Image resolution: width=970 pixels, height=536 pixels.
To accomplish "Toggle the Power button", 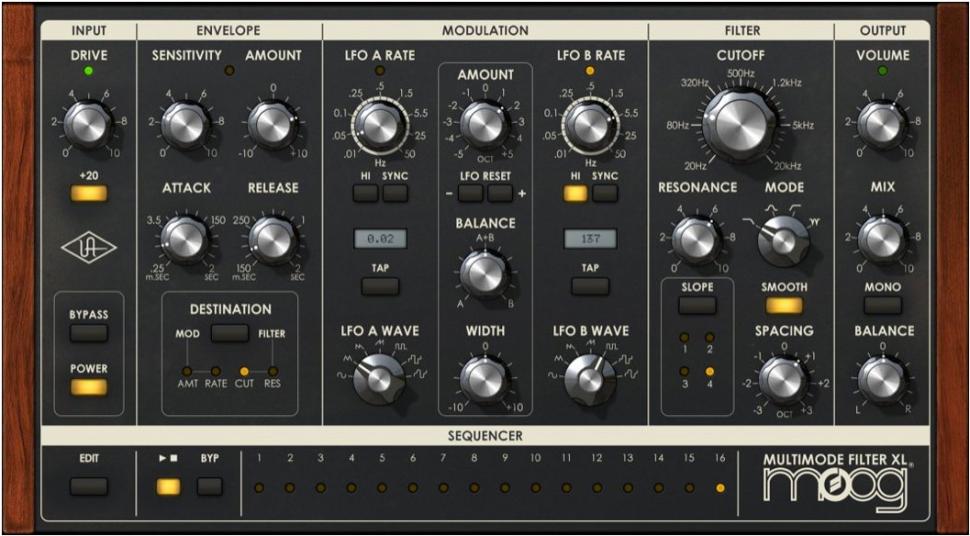I will (x=88, y=387).
